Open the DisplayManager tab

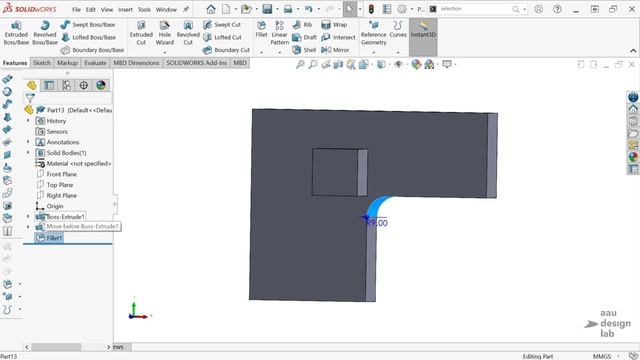tap(101, 85)
